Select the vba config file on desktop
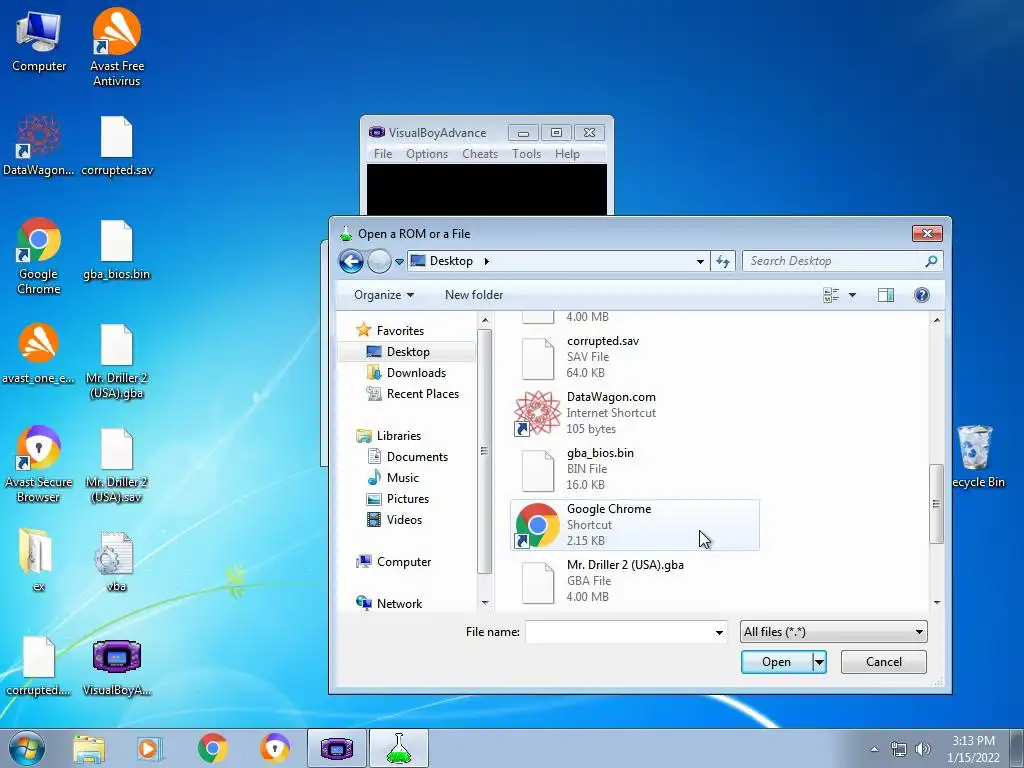 tap(117, 562)
